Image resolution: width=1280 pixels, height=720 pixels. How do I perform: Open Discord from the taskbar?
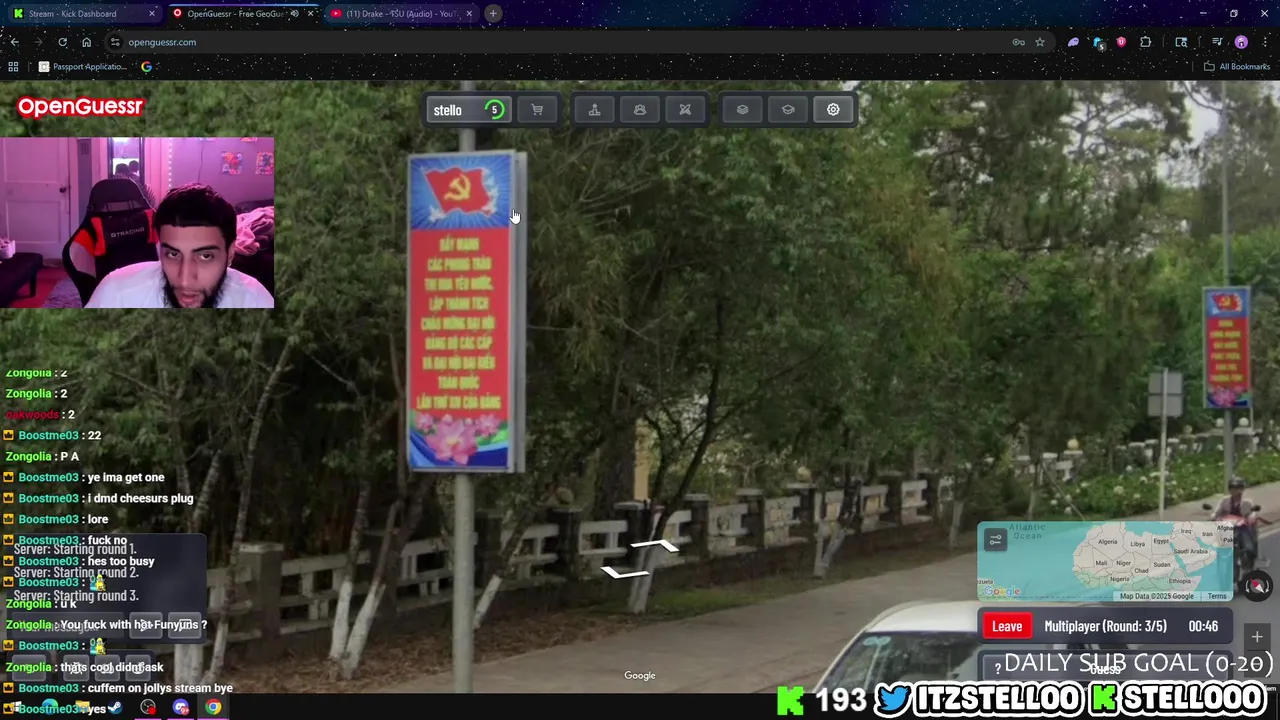[x=181, y=708]
